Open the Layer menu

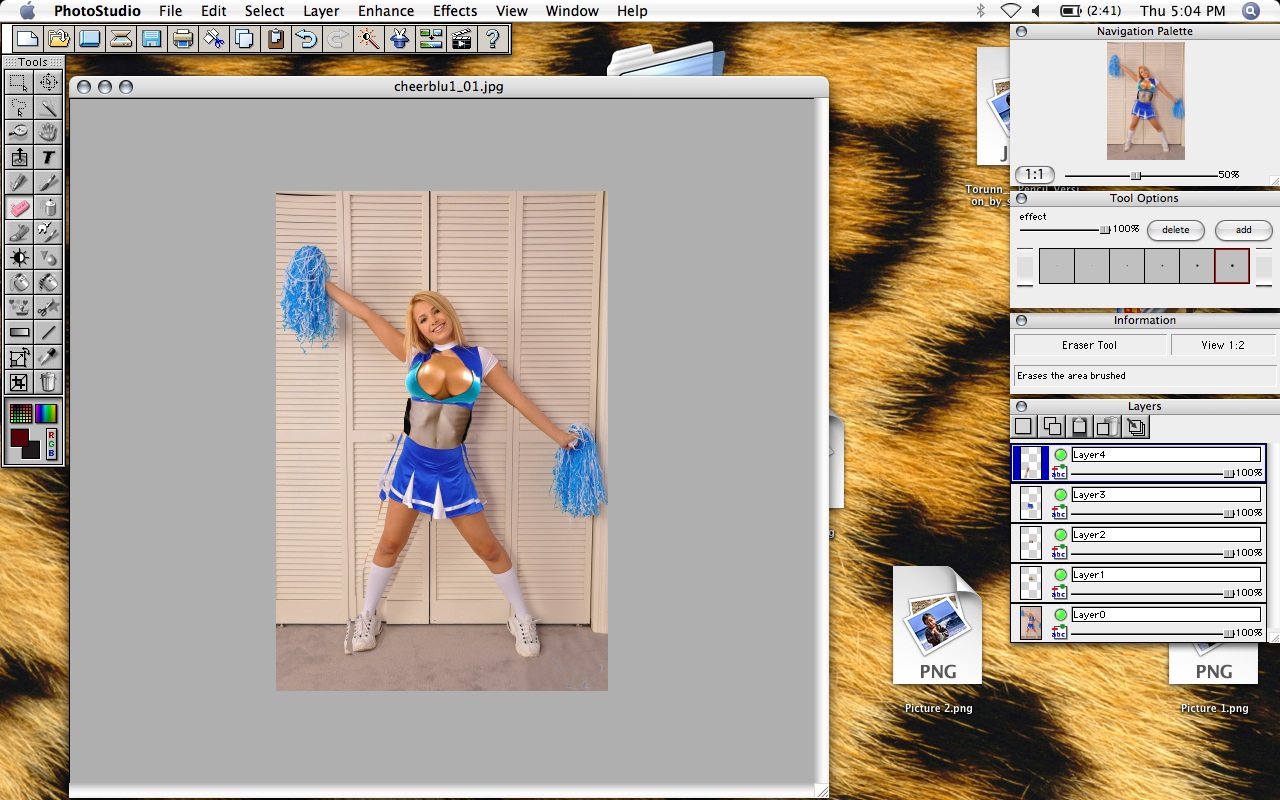[x=321, y=11]
